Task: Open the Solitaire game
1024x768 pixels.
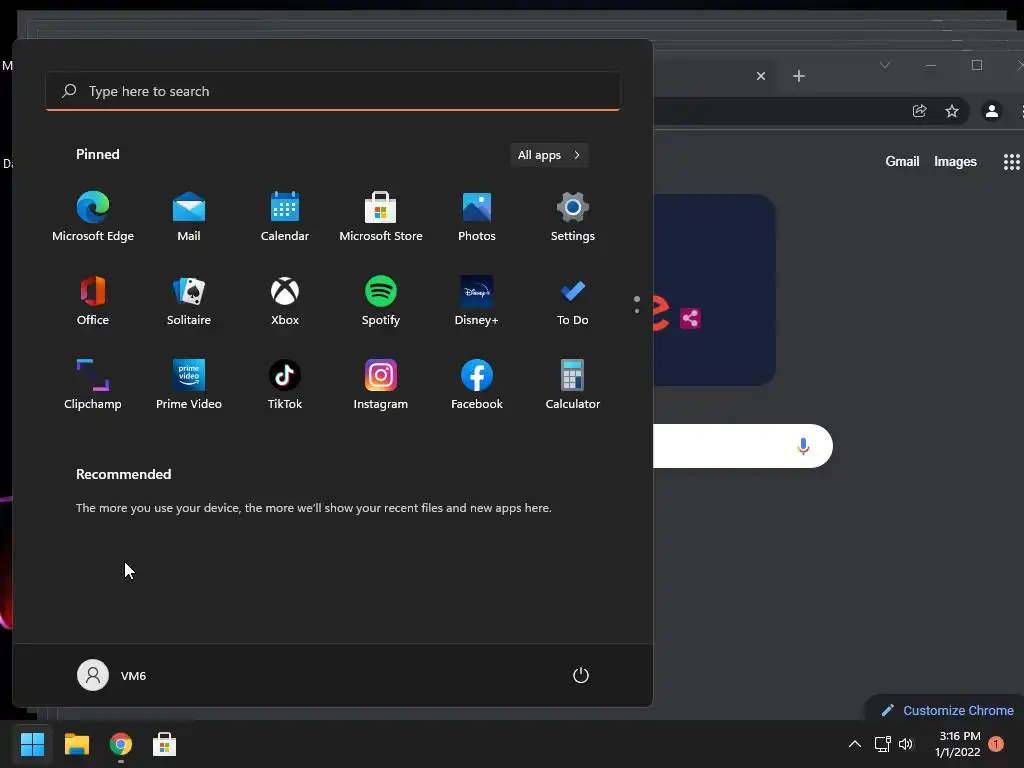Action: coord(189,301)
